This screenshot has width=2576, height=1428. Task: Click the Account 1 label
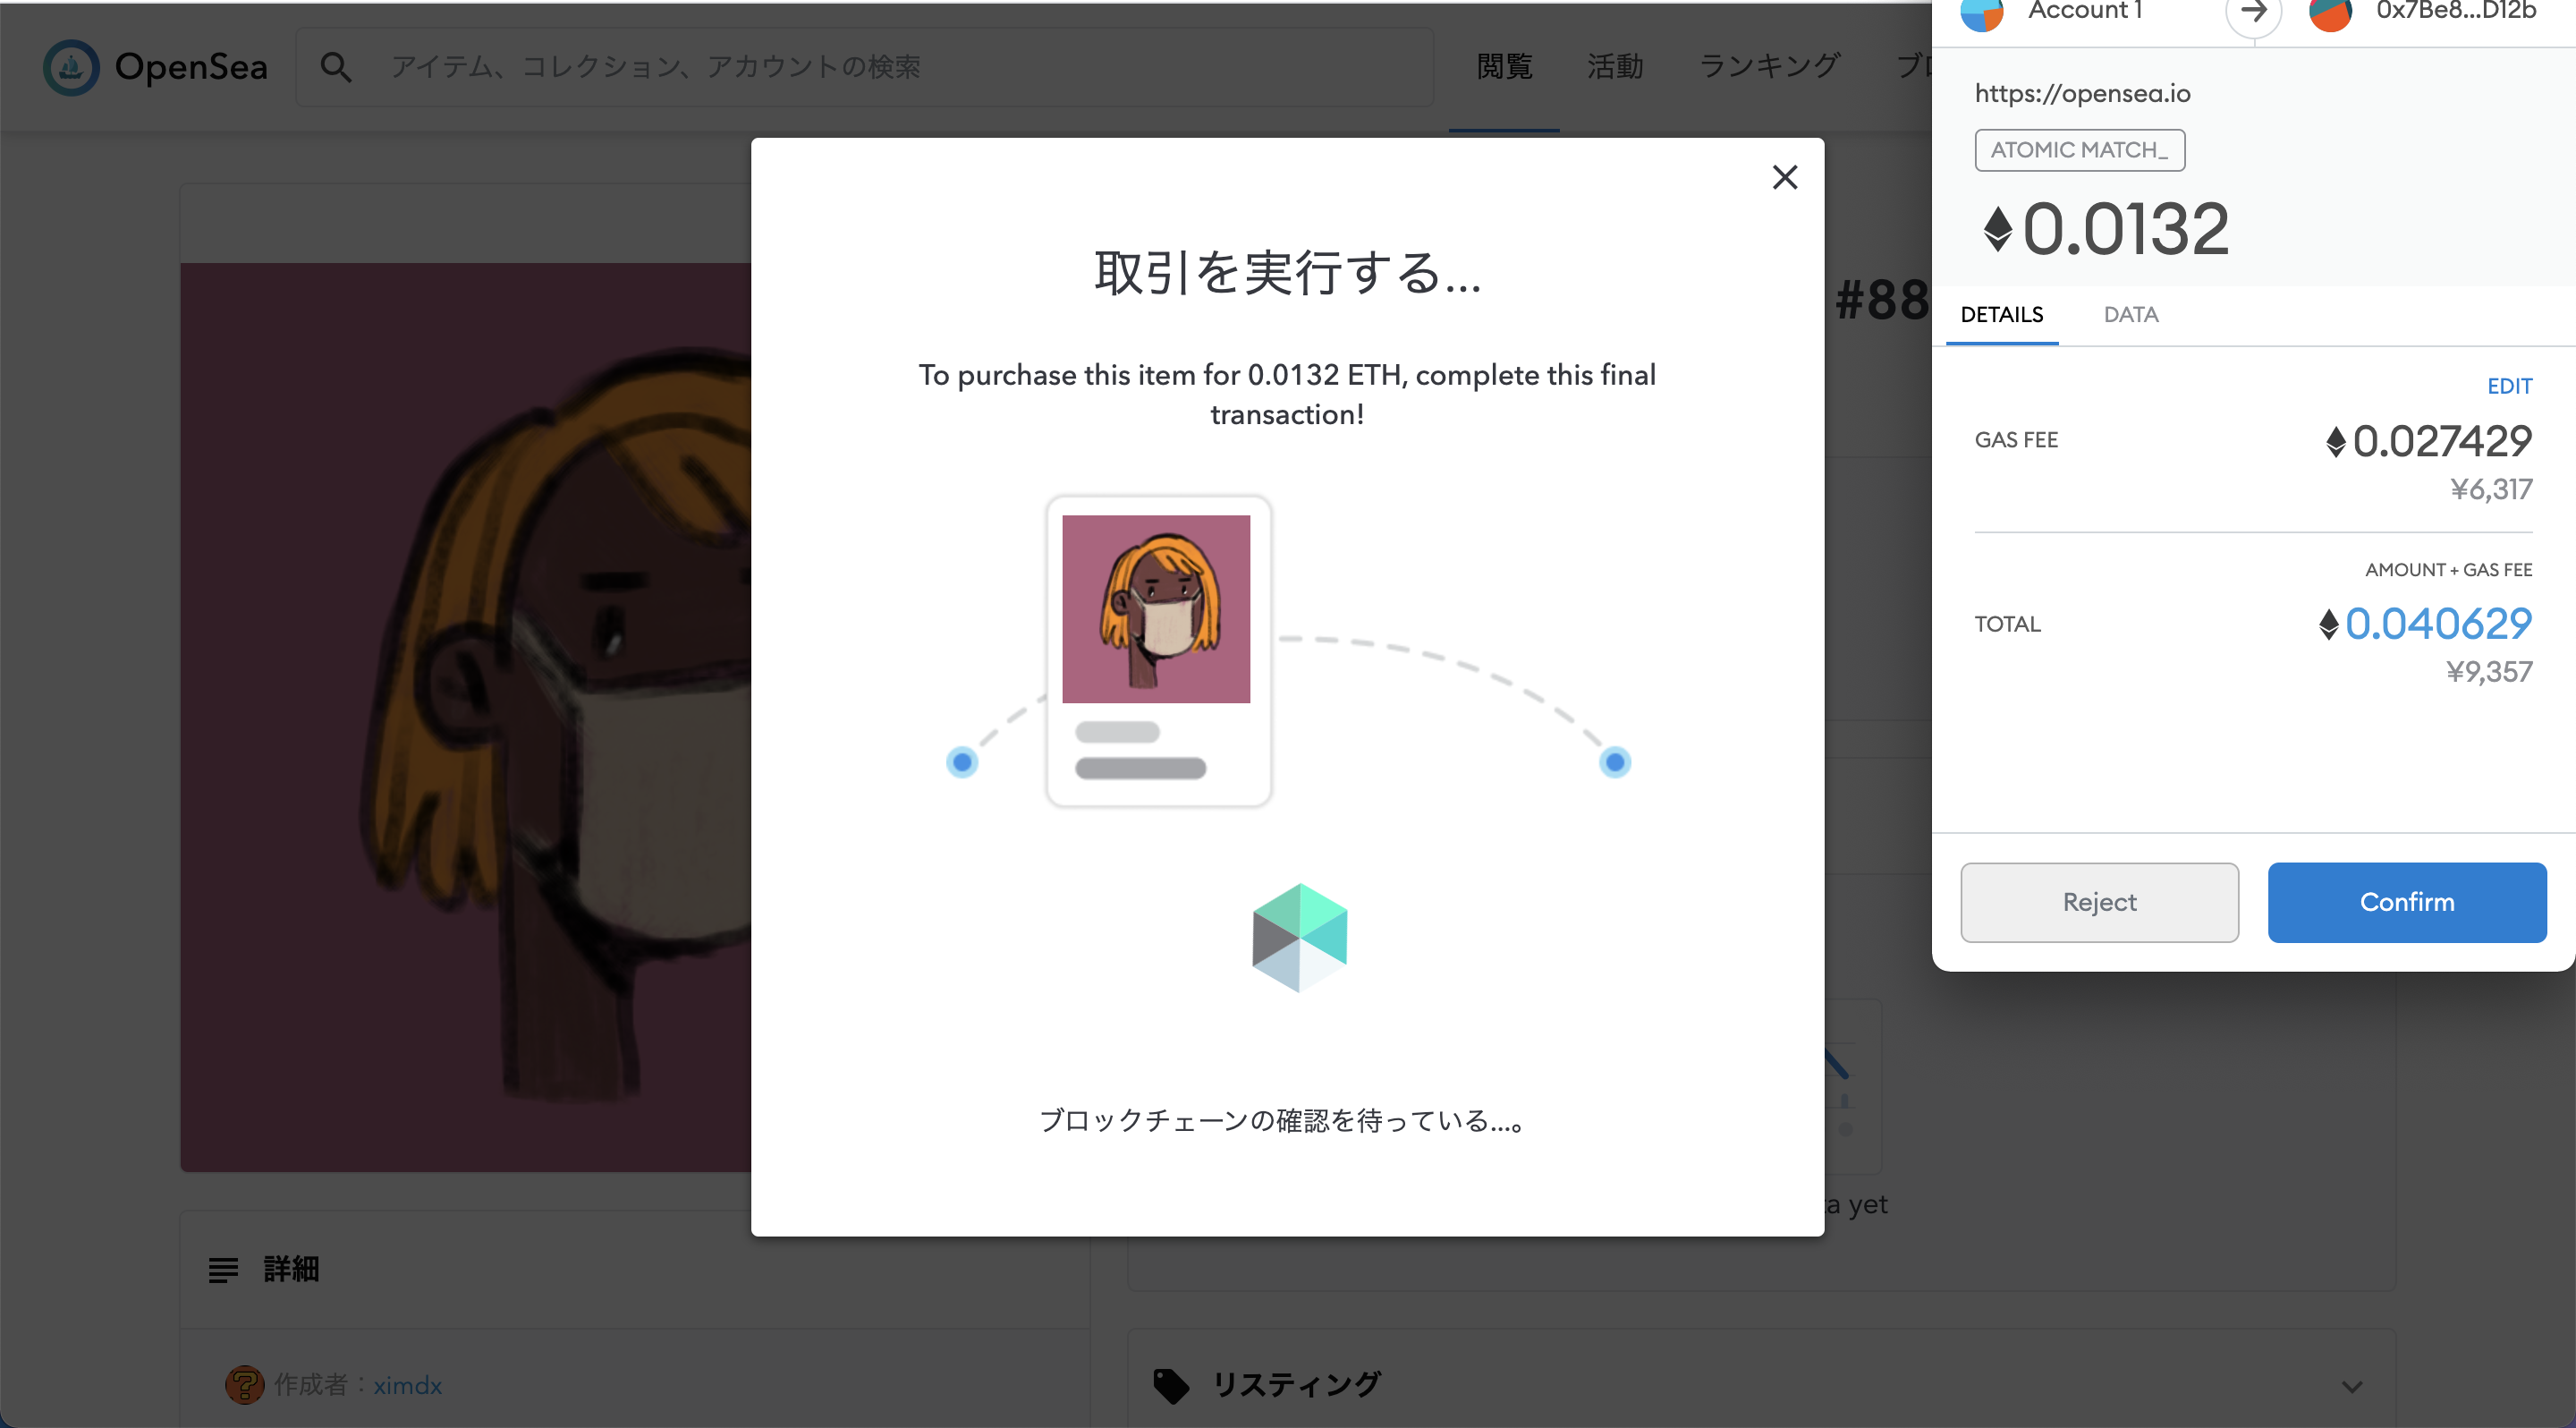pos(2084,10)
